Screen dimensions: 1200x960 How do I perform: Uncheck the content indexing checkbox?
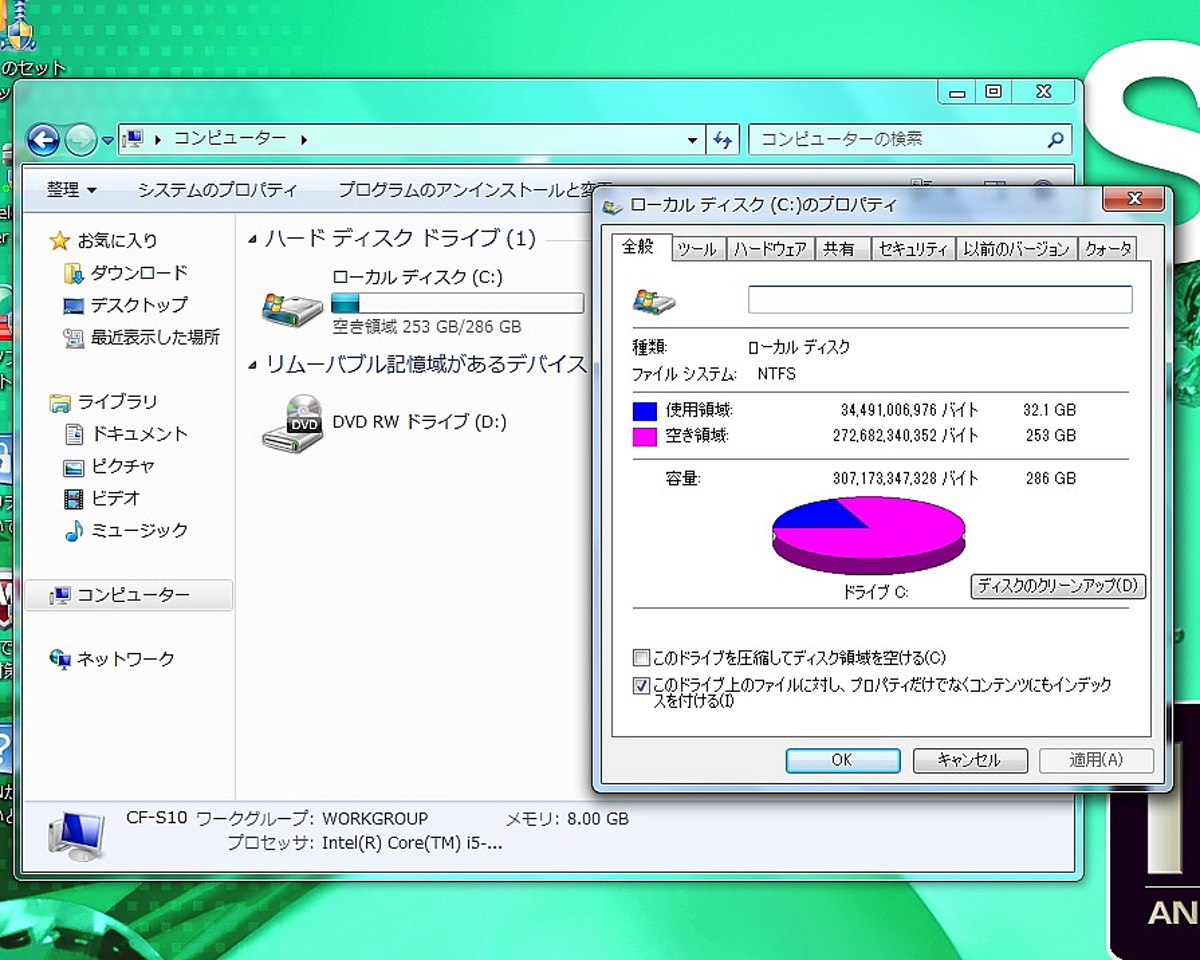pos(641,686)
